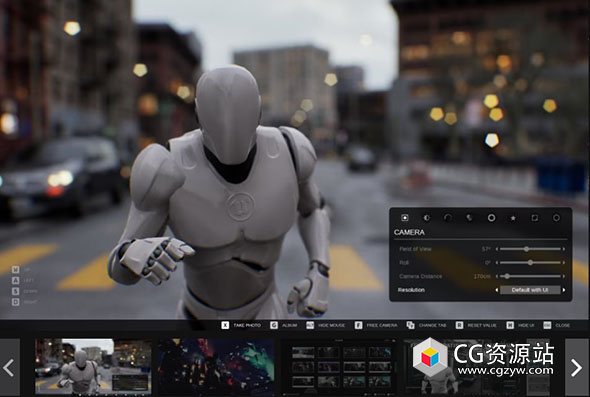Open the crescent moon tab icon

pos(469,218)
